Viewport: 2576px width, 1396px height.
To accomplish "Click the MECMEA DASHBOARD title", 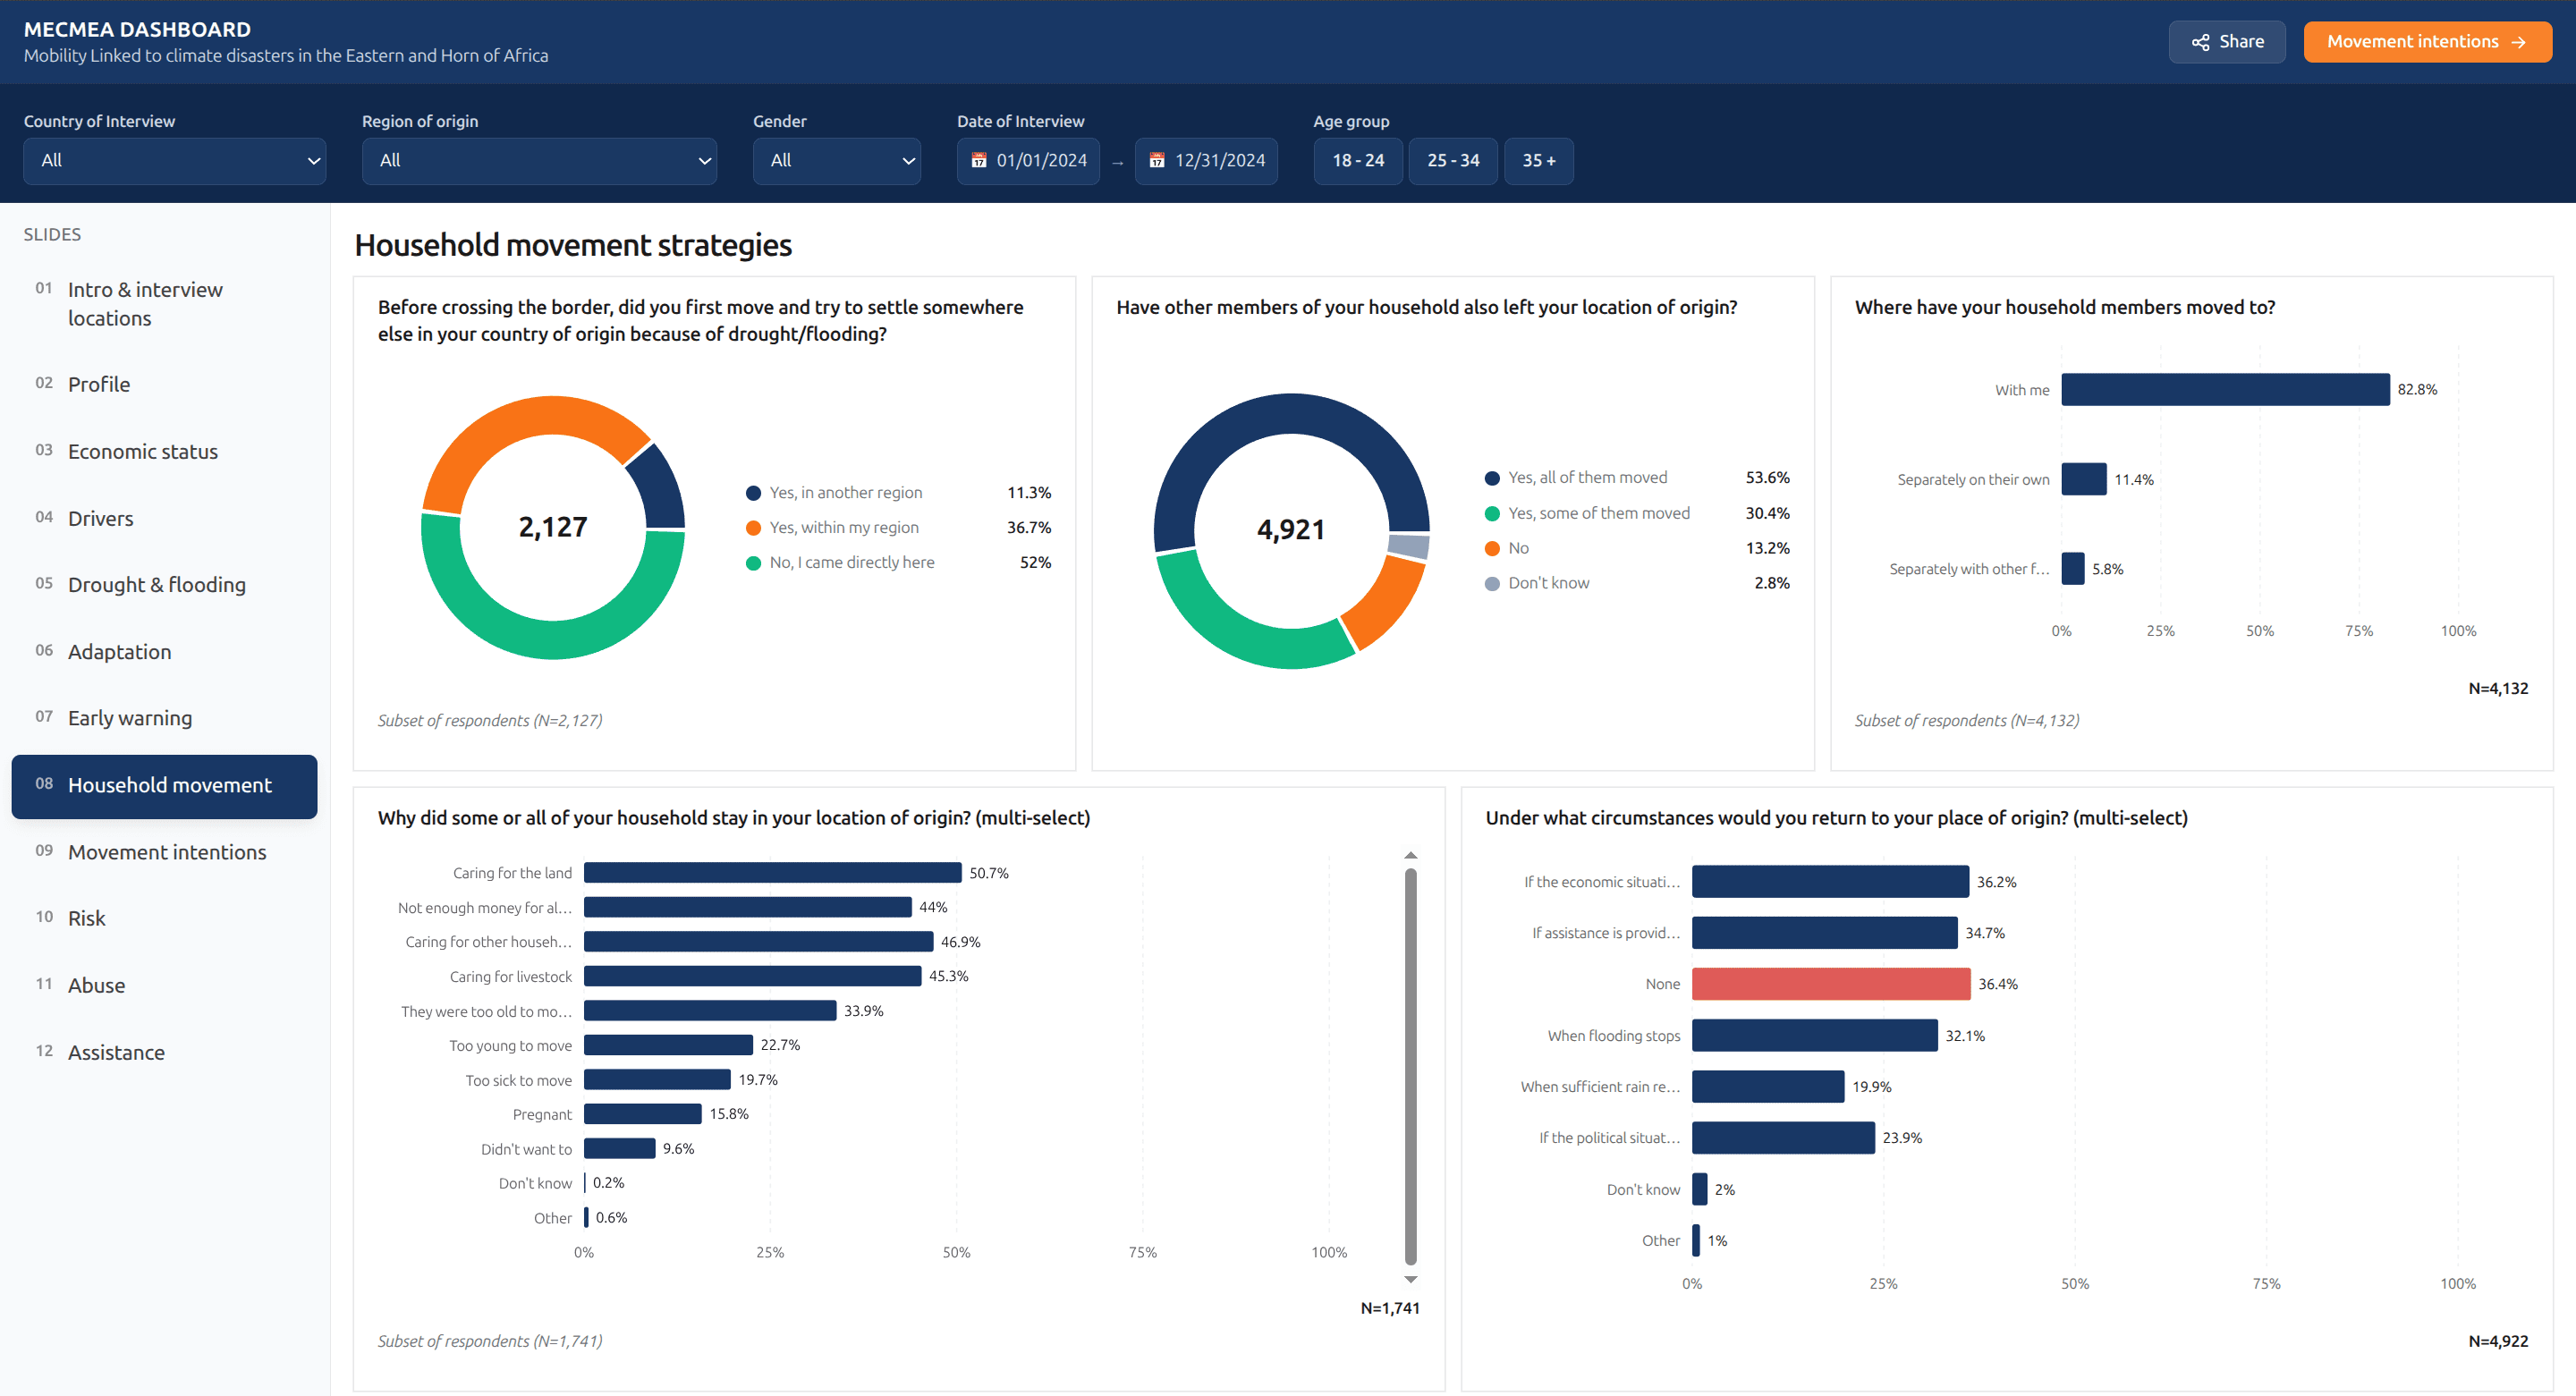I will (137, 29).
